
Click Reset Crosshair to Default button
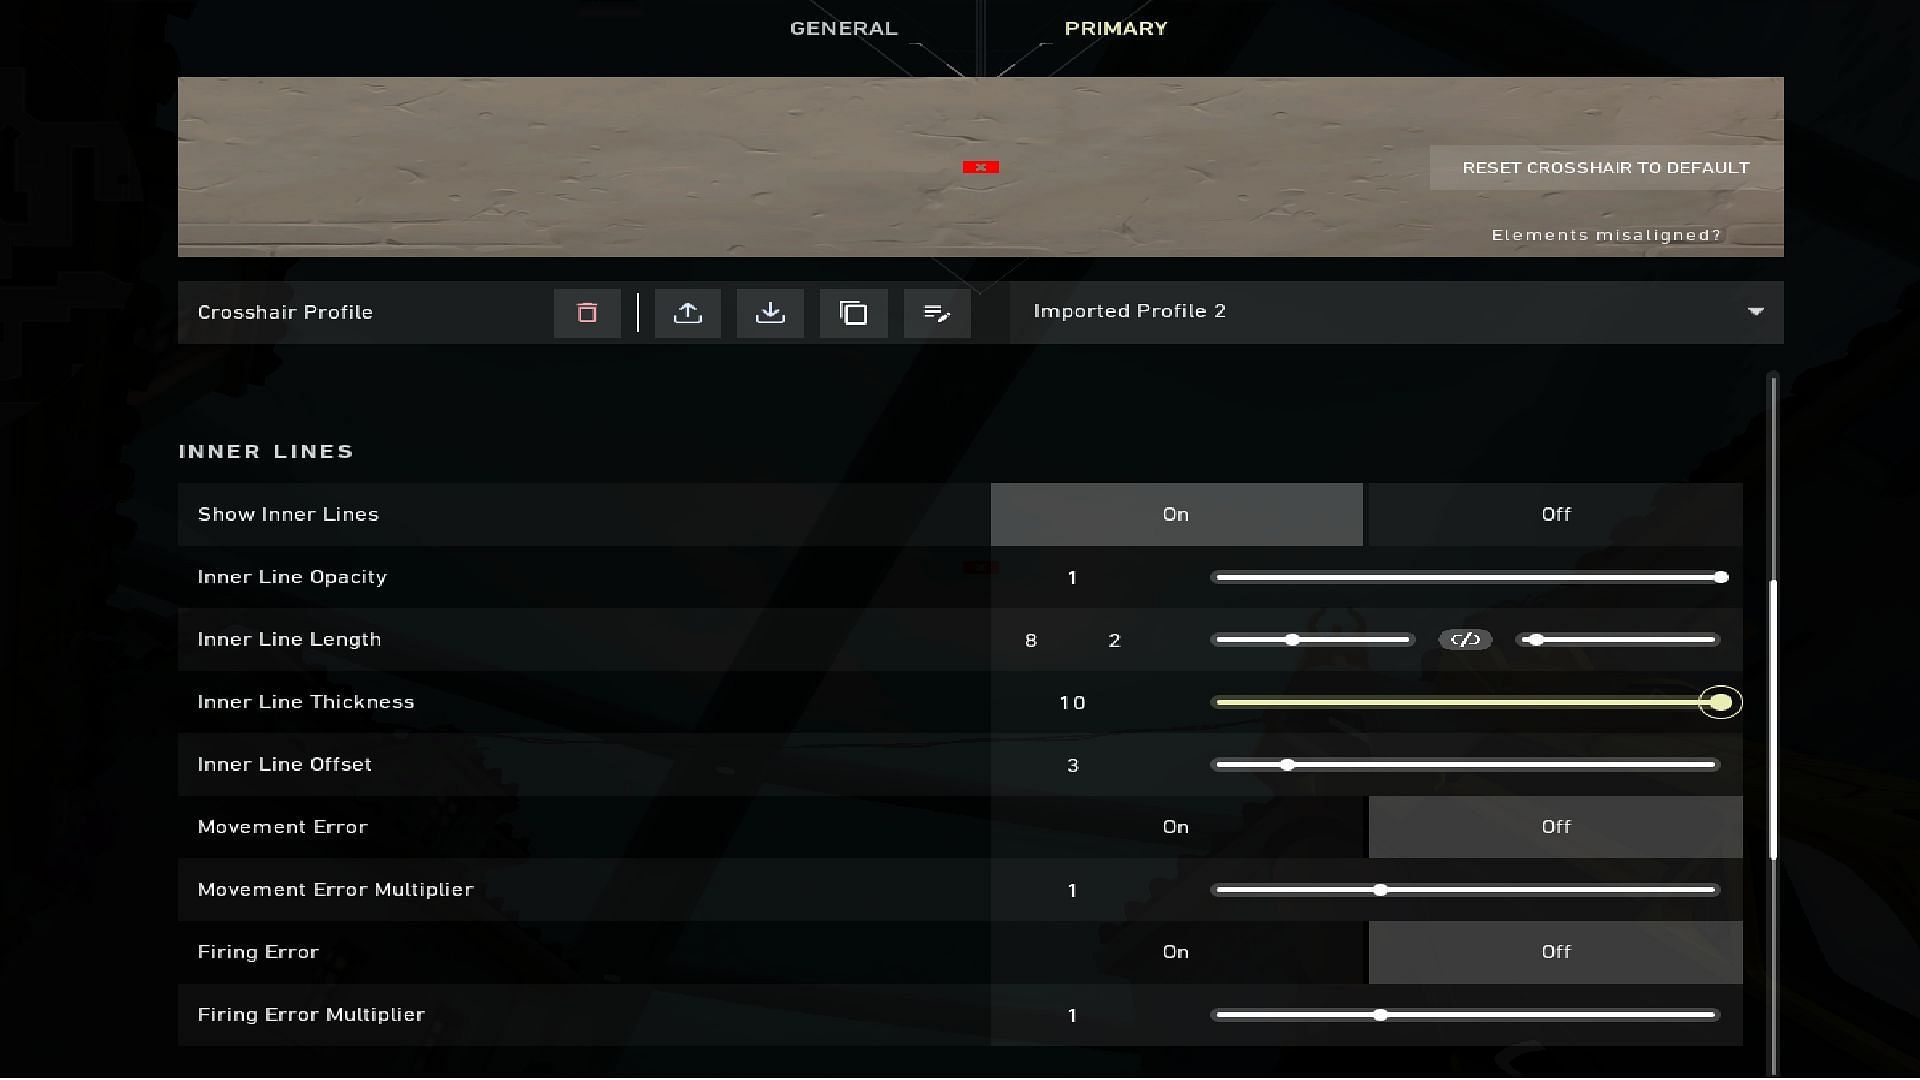pos(1606,166)
